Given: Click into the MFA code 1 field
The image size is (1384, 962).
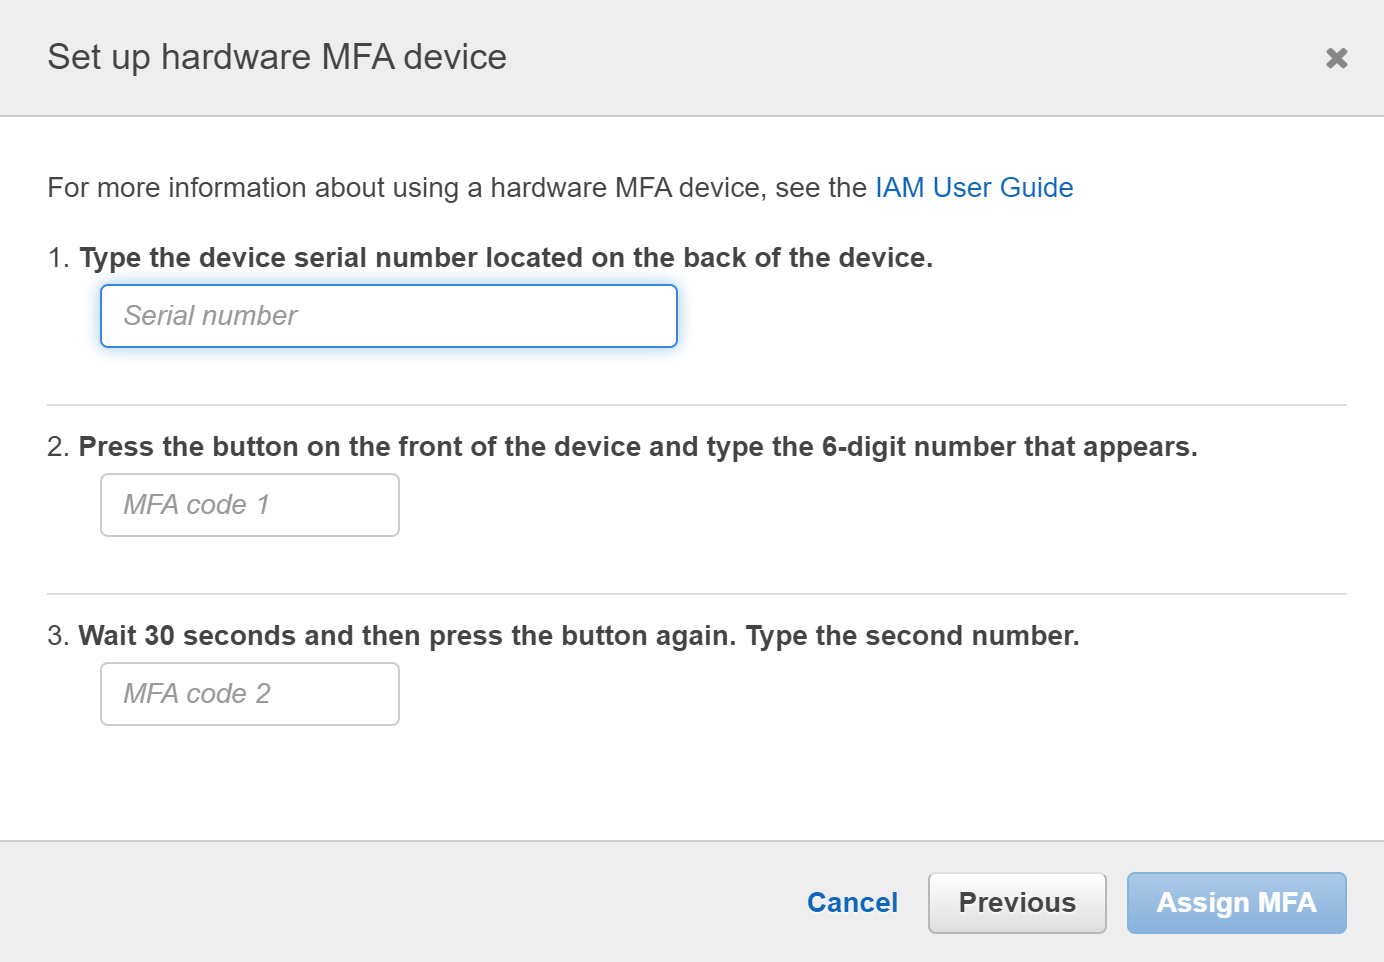Looking at the screenshot, I should (x=249, y=505).
